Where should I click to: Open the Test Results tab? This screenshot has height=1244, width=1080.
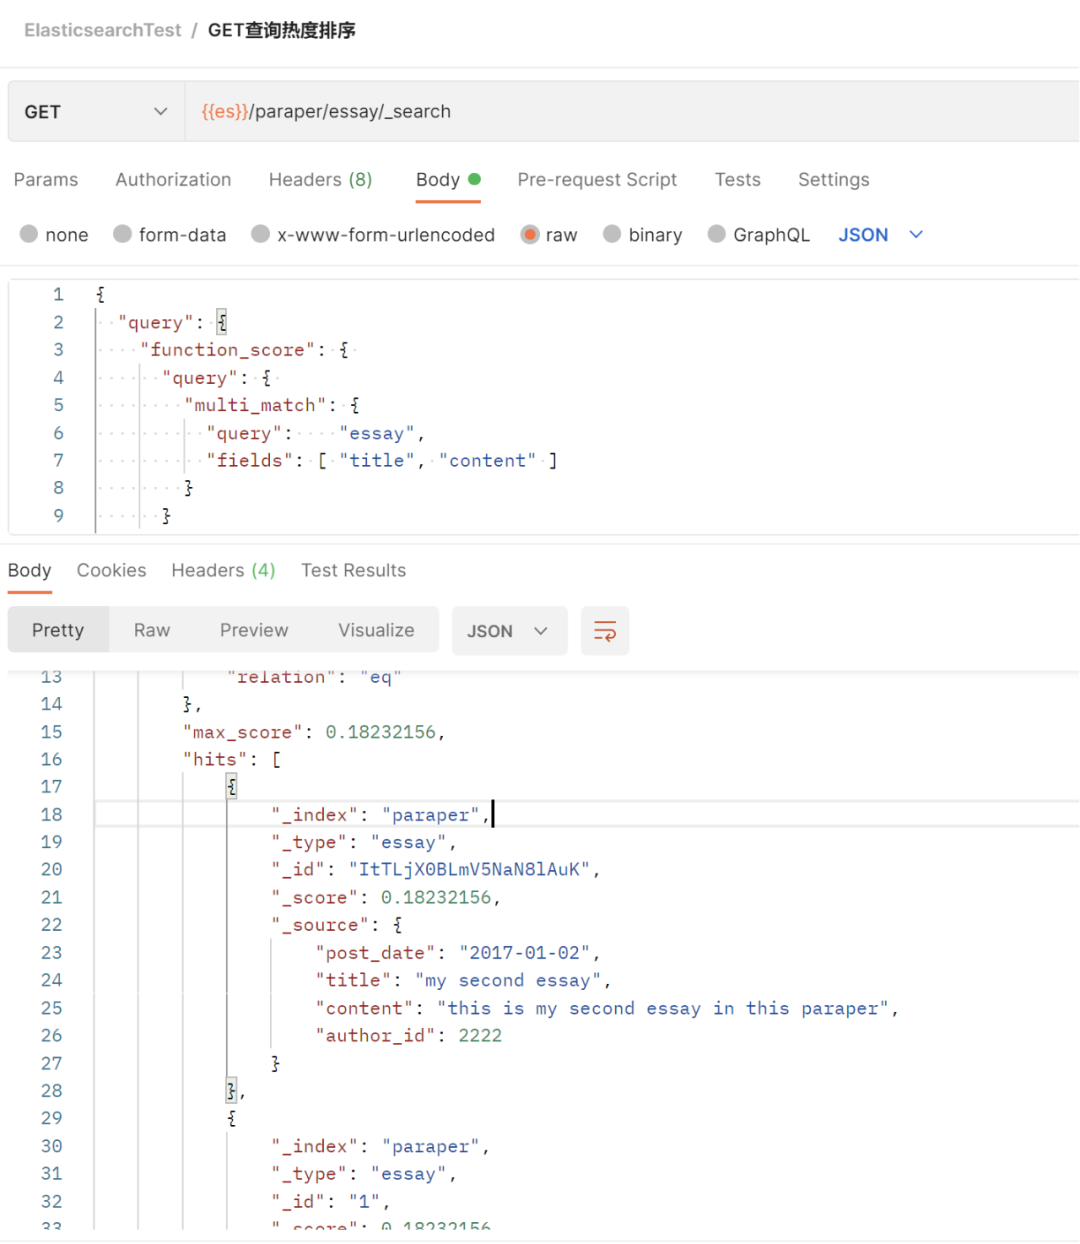354,570
